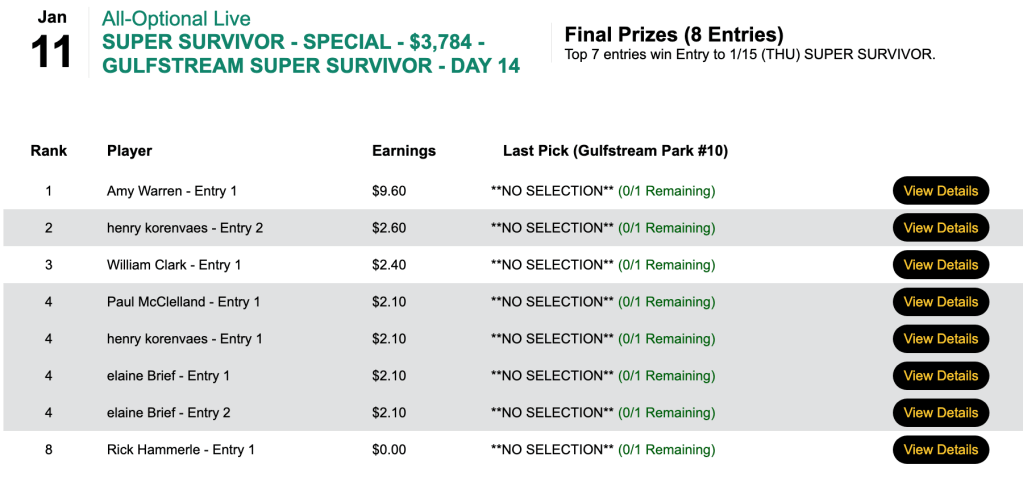Show details for Paul McClelland's entry
The height and width of the screenshot is (477, 1023).
(940, 302)
